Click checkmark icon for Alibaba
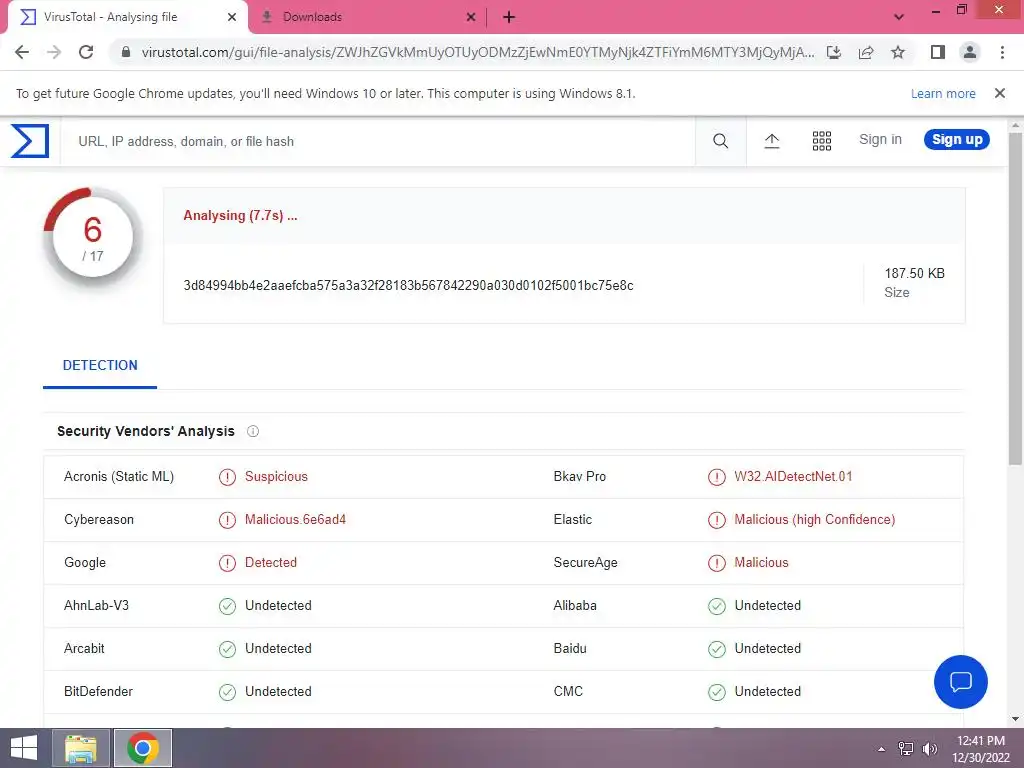 click(x=716, y=606)
